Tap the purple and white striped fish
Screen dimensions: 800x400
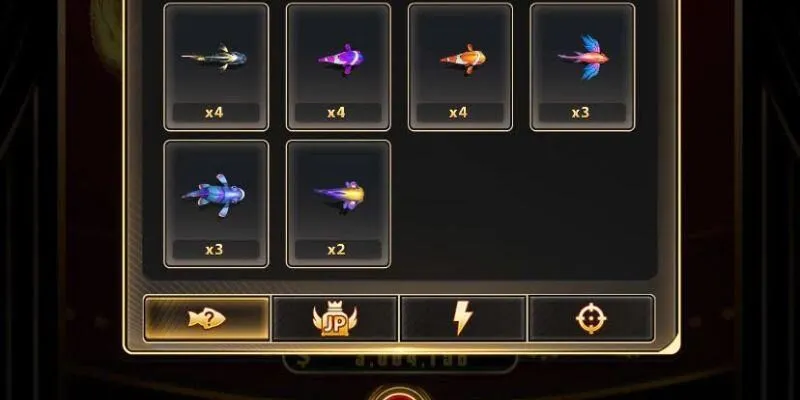tap(341, 58)
